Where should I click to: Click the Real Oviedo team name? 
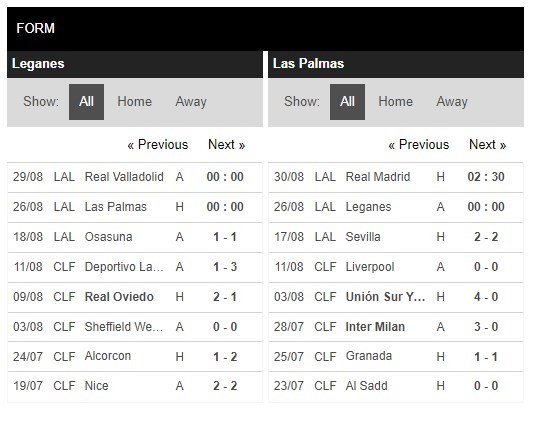point(119,297)
